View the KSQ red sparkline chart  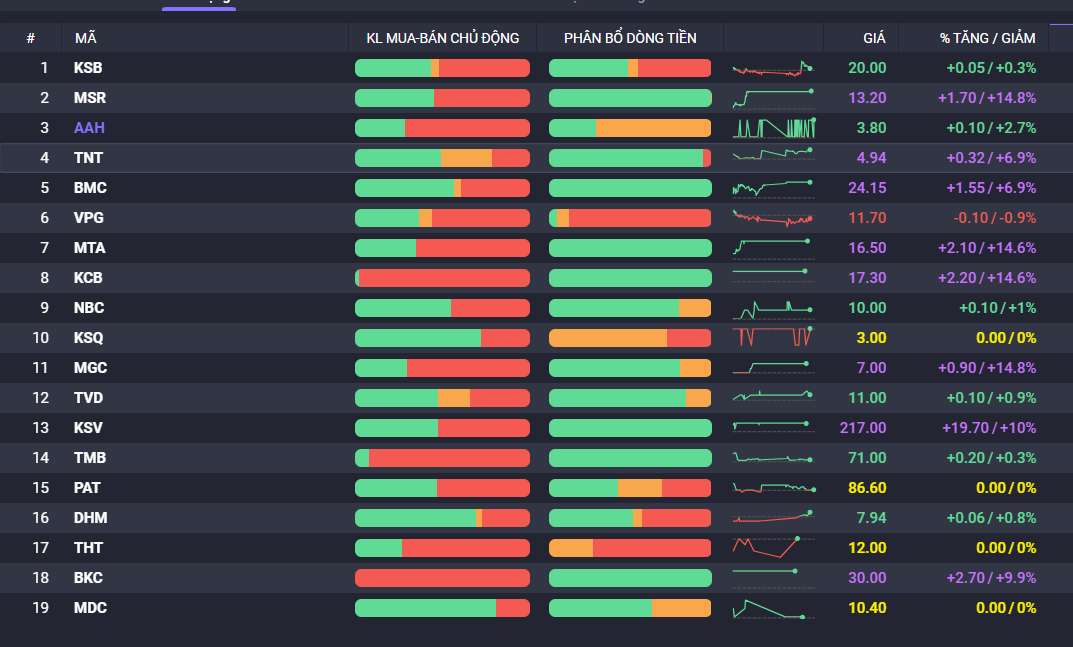pos(773,338)
